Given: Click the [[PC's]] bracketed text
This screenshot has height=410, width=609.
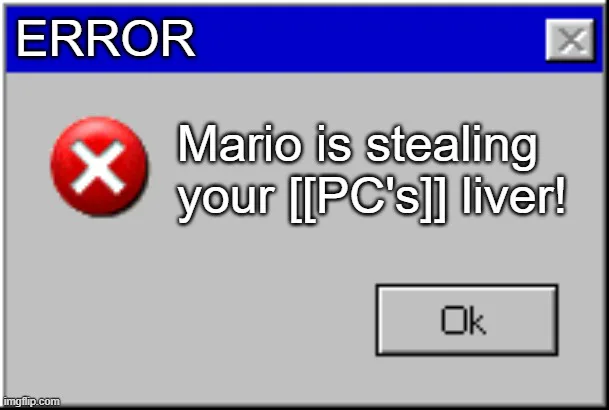Looking at the screenshot, I should 367,200.
